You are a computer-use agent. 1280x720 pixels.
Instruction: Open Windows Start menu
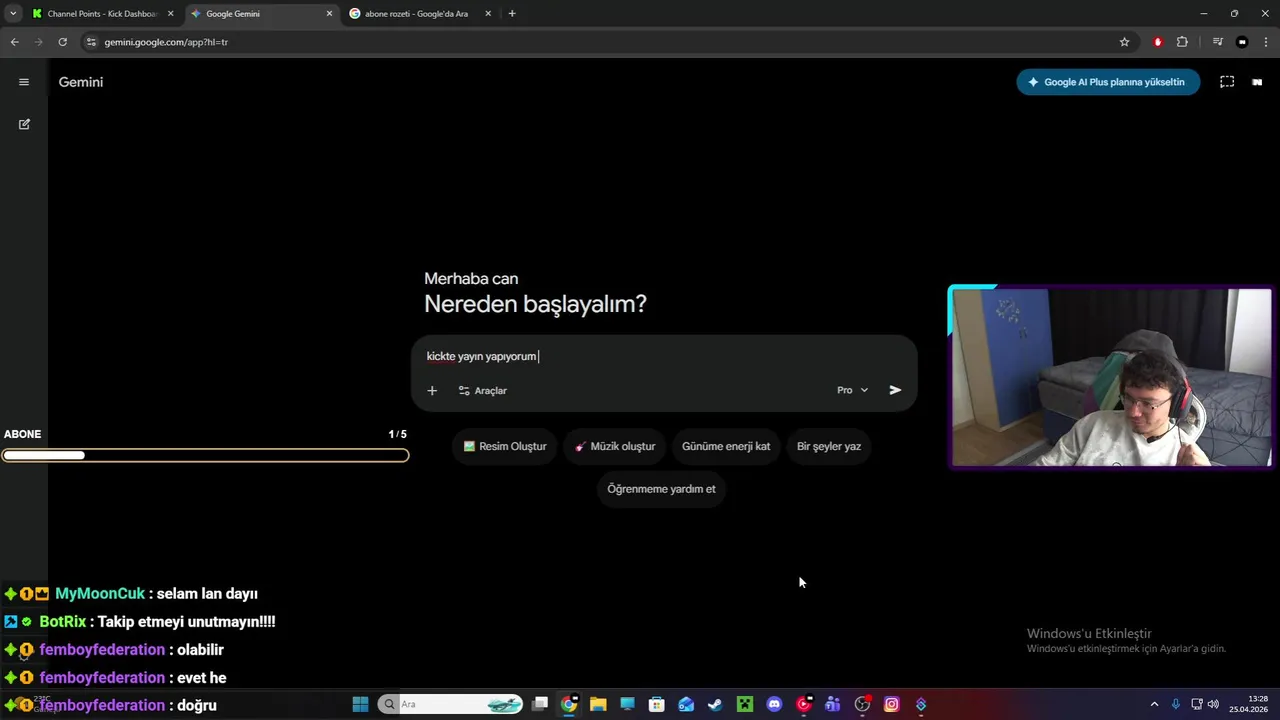click(360, 704)
